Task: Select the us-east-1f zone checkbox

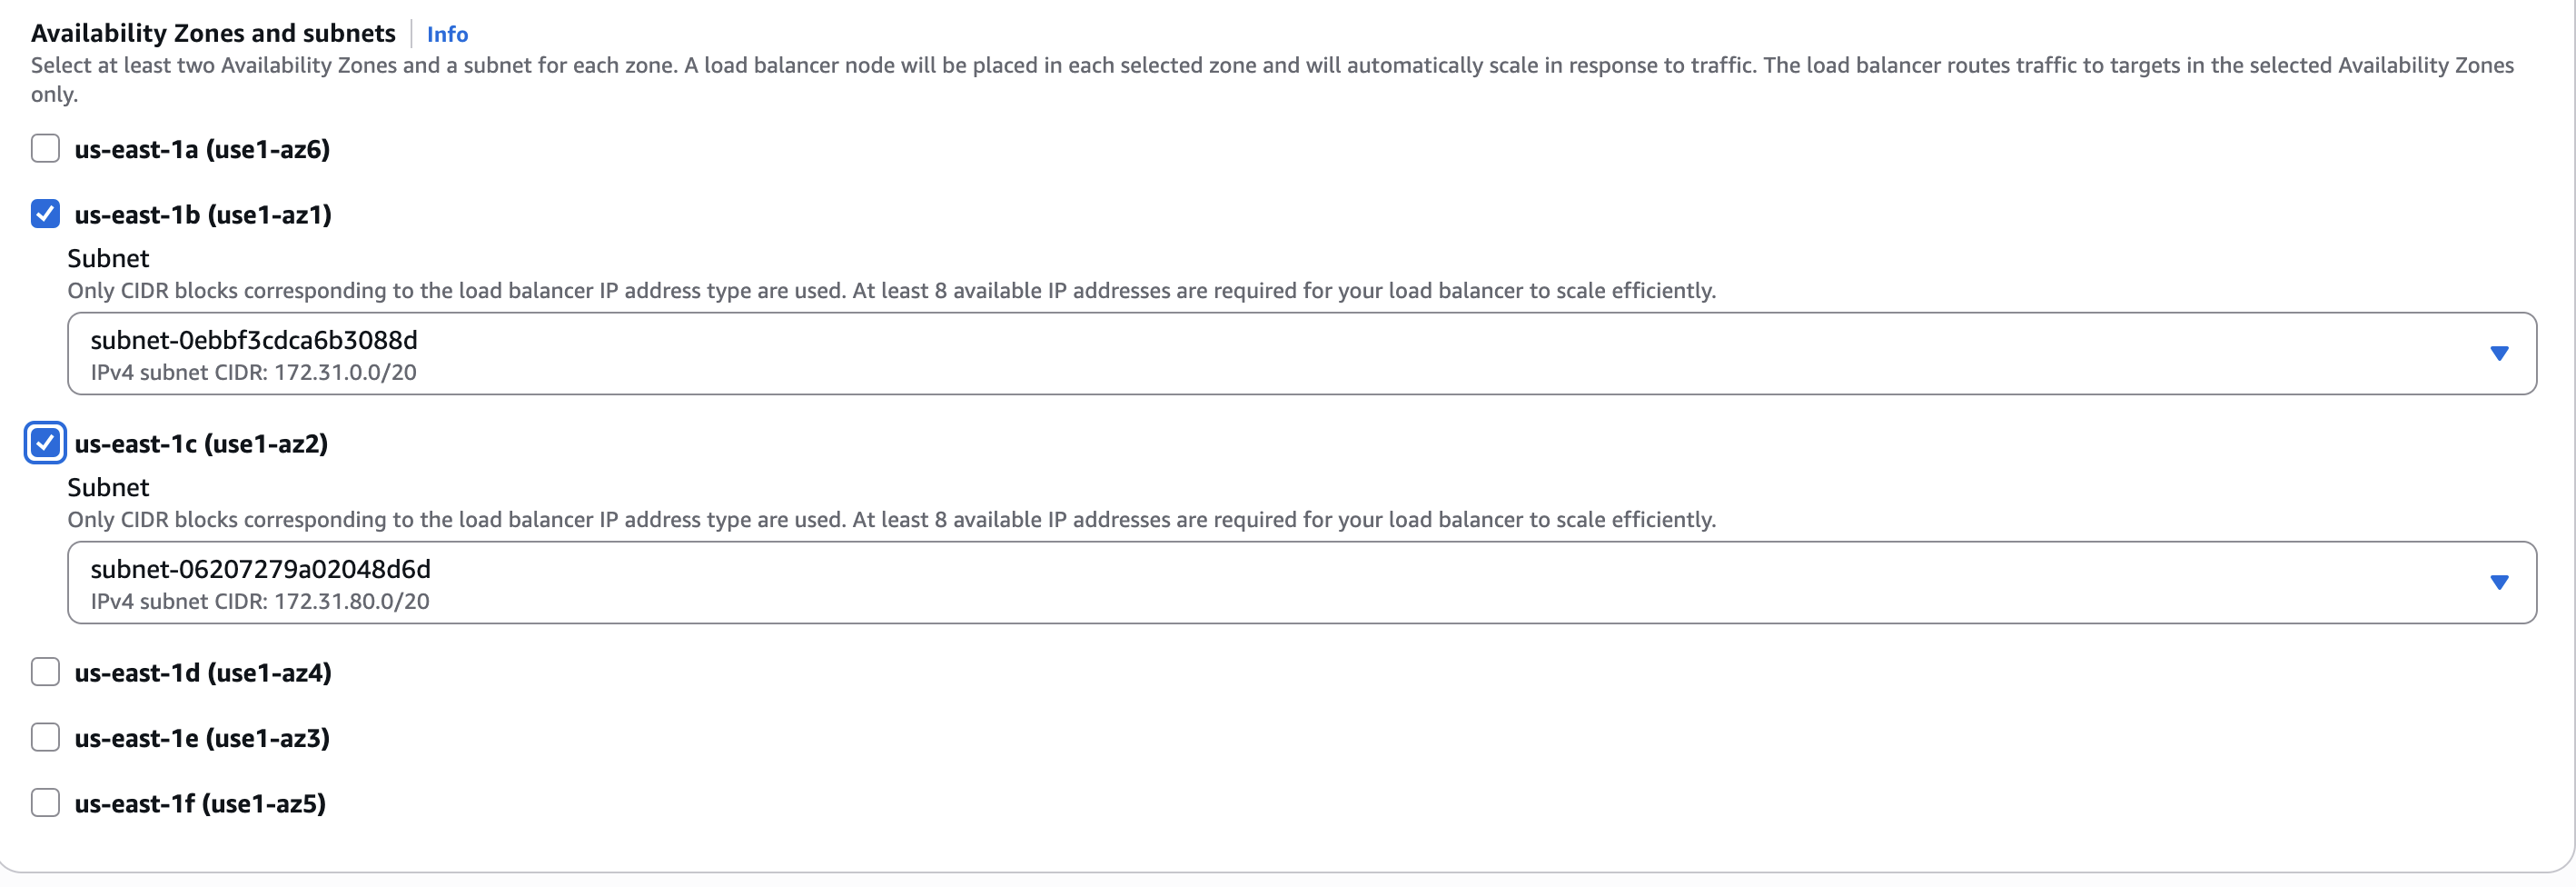Action: (45, 803)
